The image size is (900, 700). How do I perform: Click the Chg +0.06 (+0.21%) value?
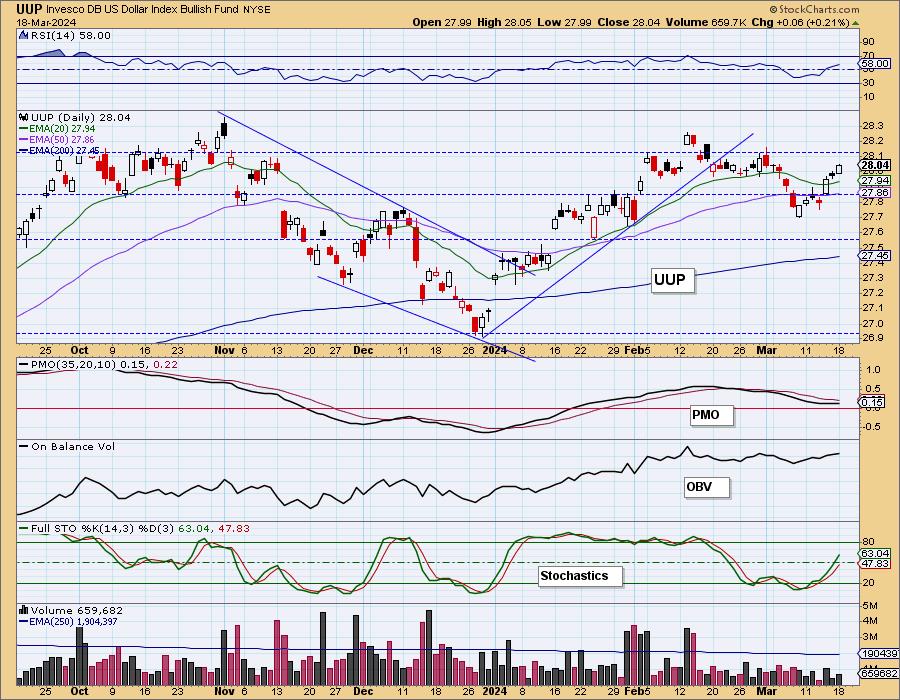[x=800, y=22]
